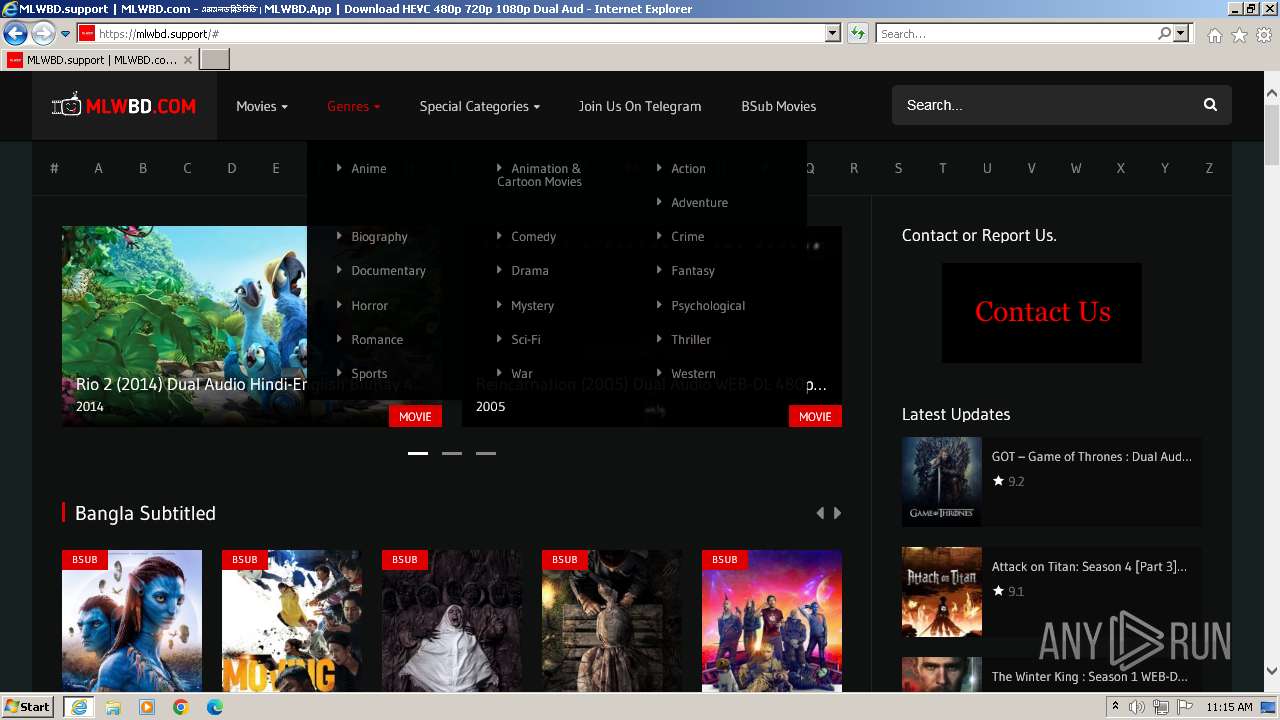
Task: Open The Winter King Season 1 link
Action: point(1090,677)
